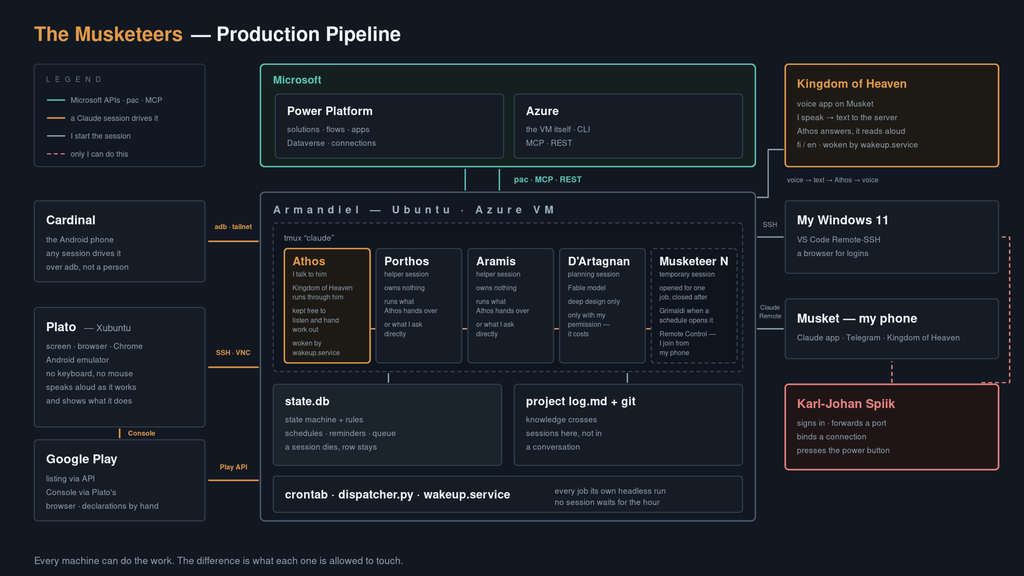Viewport: 1024px width, 576px height.
Task: Select the Cardinal card
Action: (x=120, y=241)
